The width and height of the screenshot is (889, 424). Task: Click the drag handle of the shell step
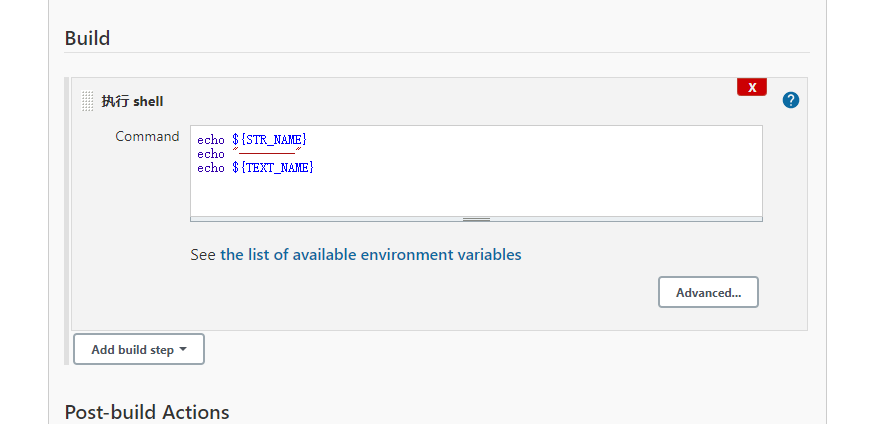[88, 101]
